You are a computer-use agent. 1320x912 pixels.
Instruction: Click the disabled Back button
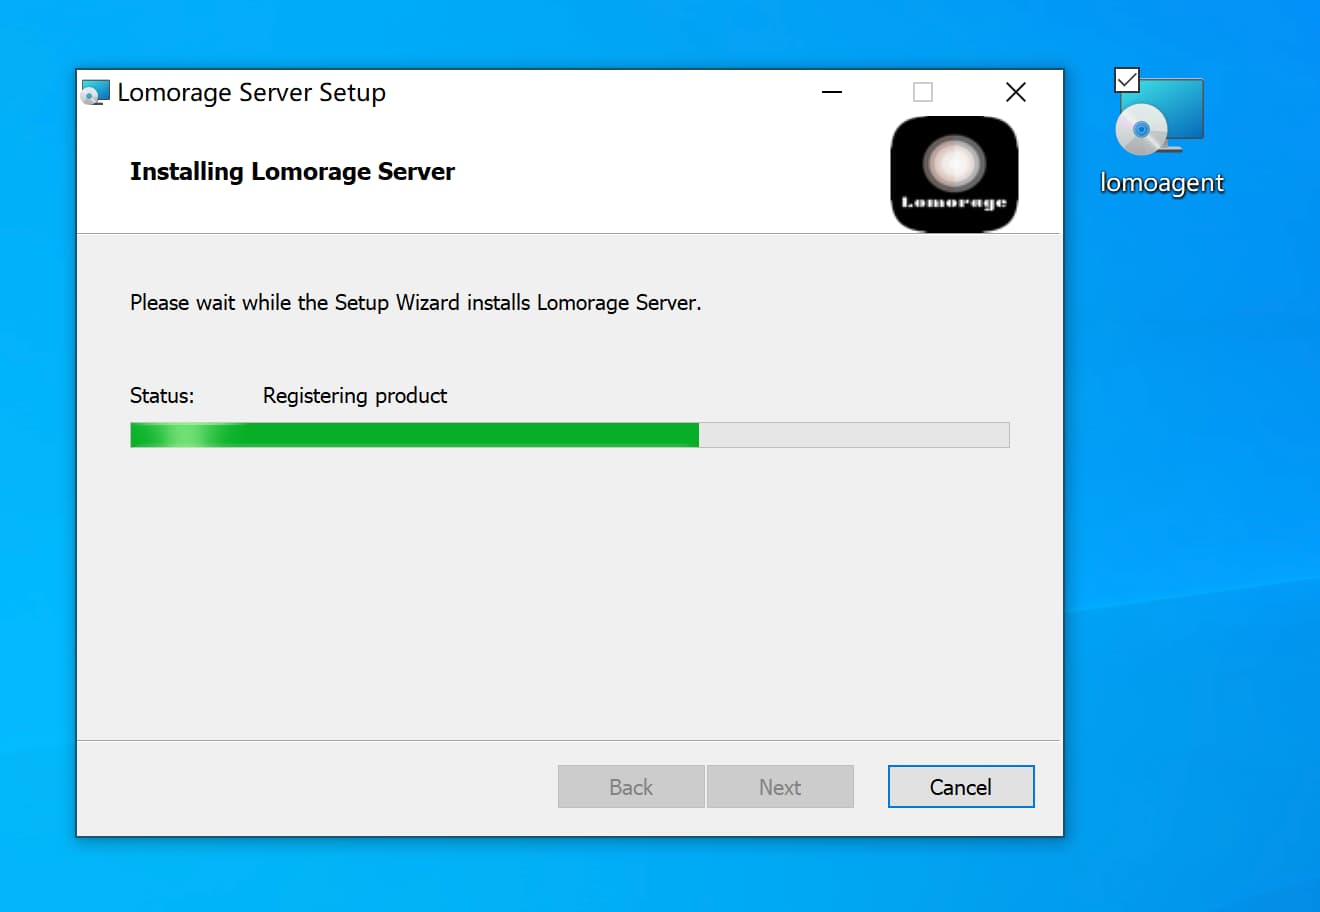pyautogui.click(x=631, y=787)
